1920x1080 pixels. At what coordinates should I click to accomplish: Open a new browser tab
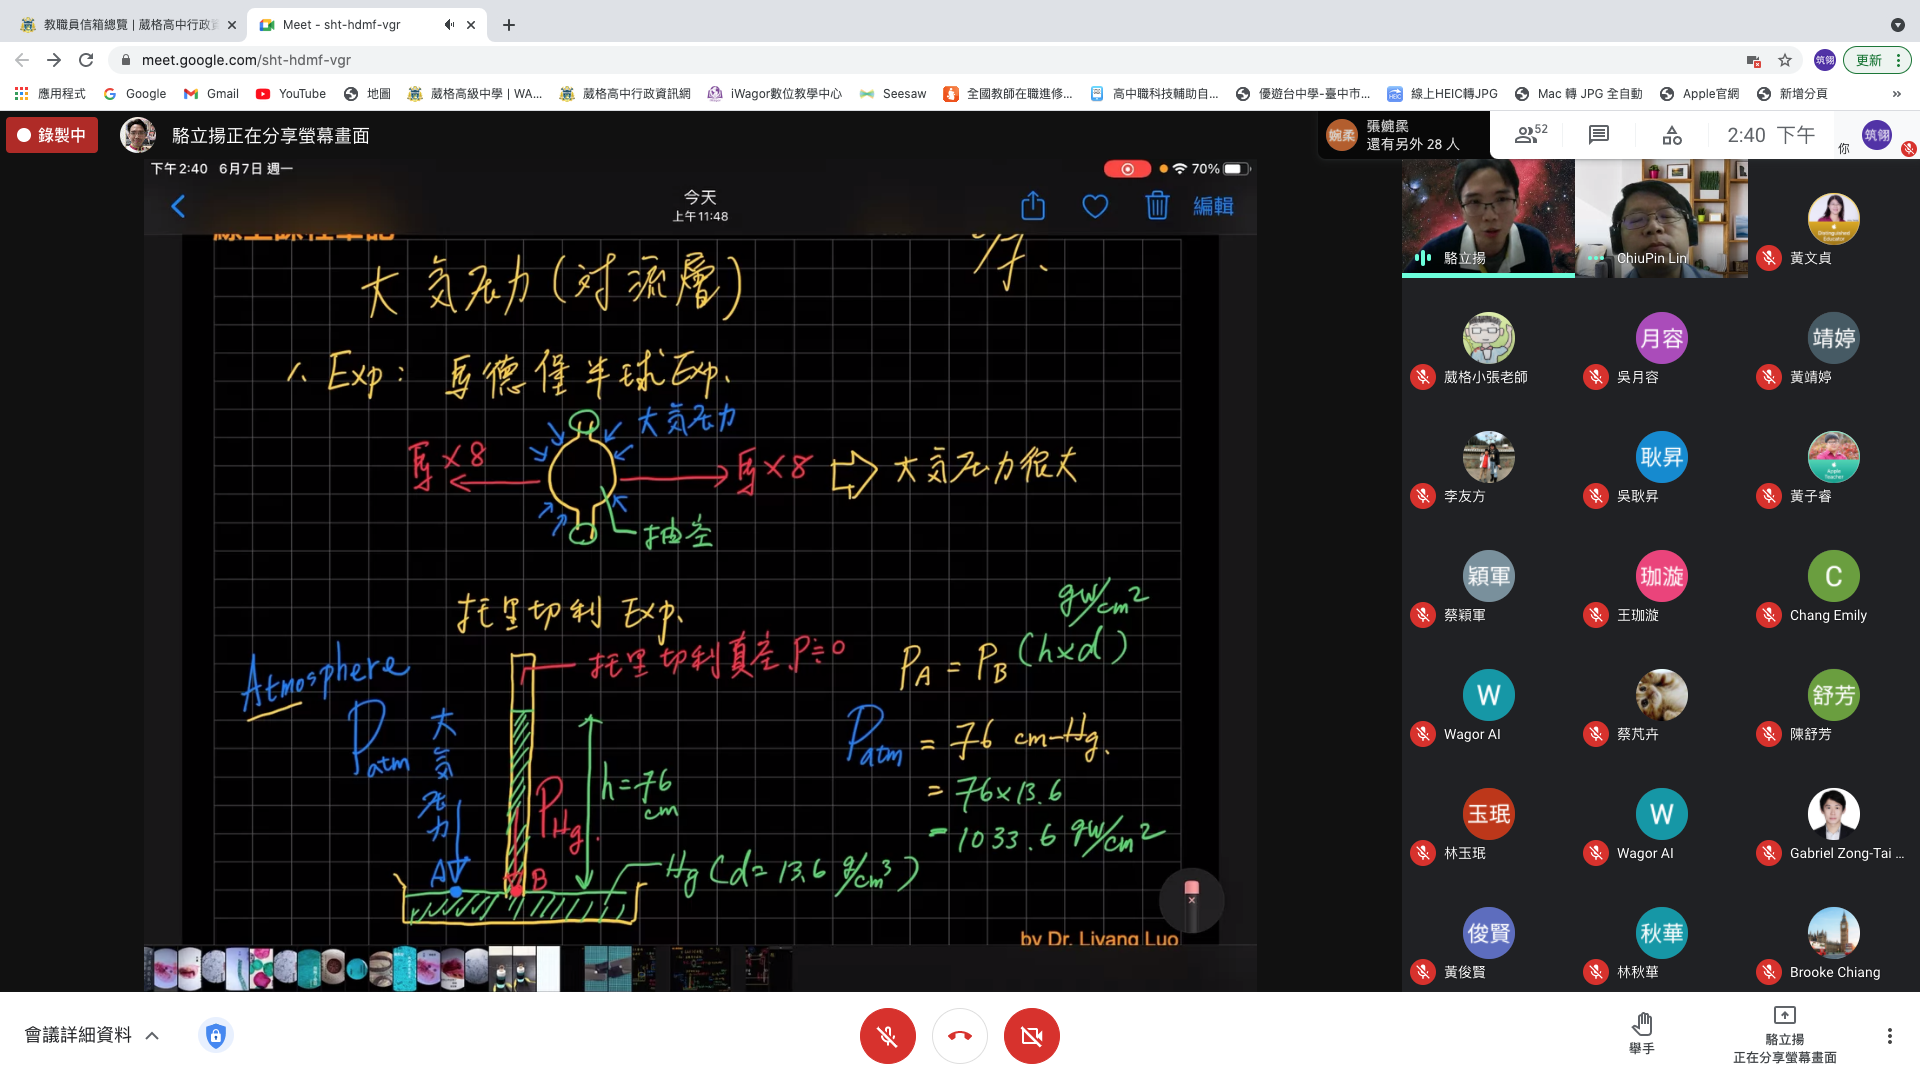coord(509,25)
